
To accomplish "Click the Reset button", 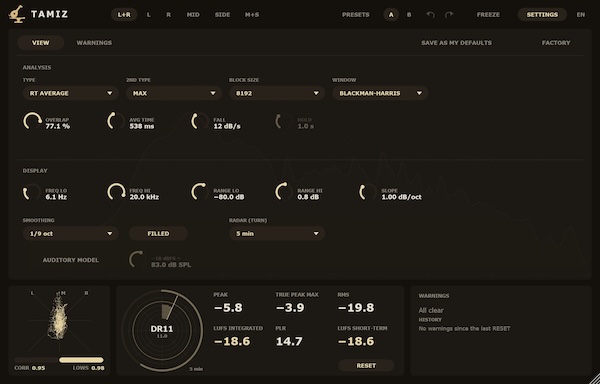I will click(x=366, y=366).
